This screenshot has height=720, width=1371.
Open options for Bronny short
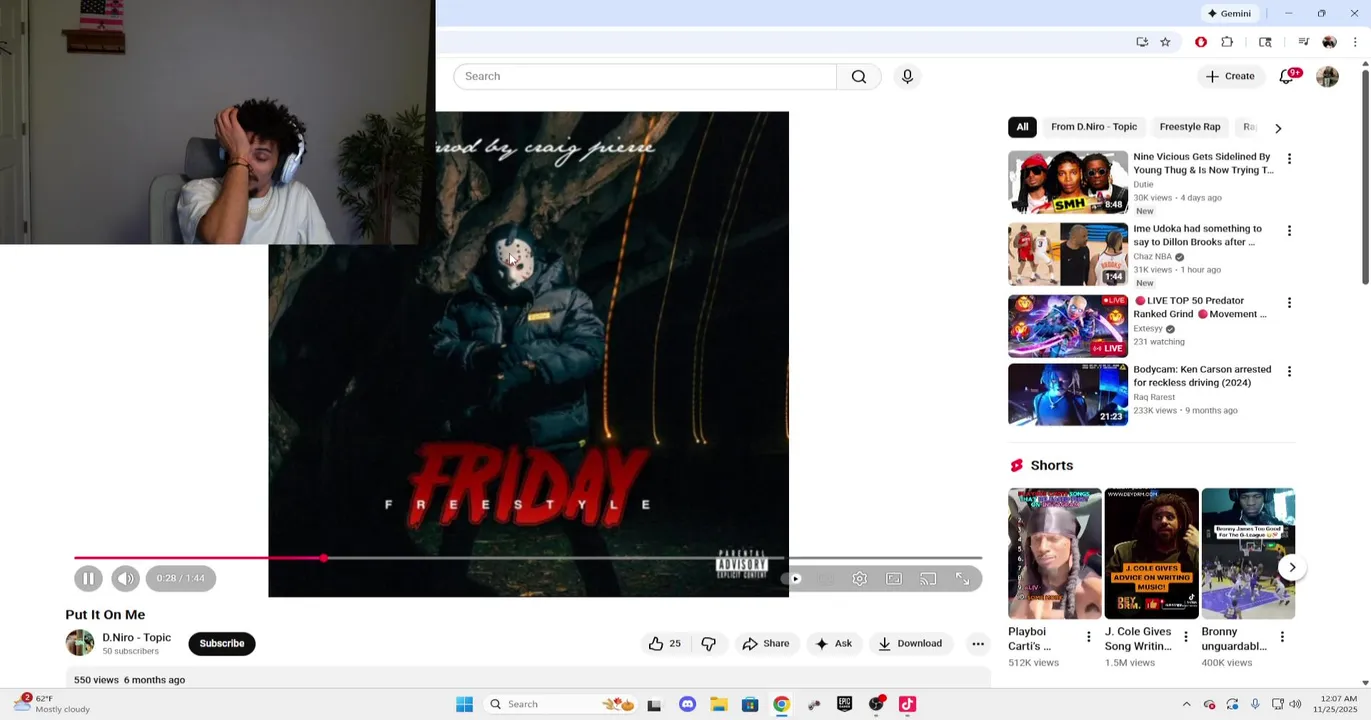[x=1283, y=636]
